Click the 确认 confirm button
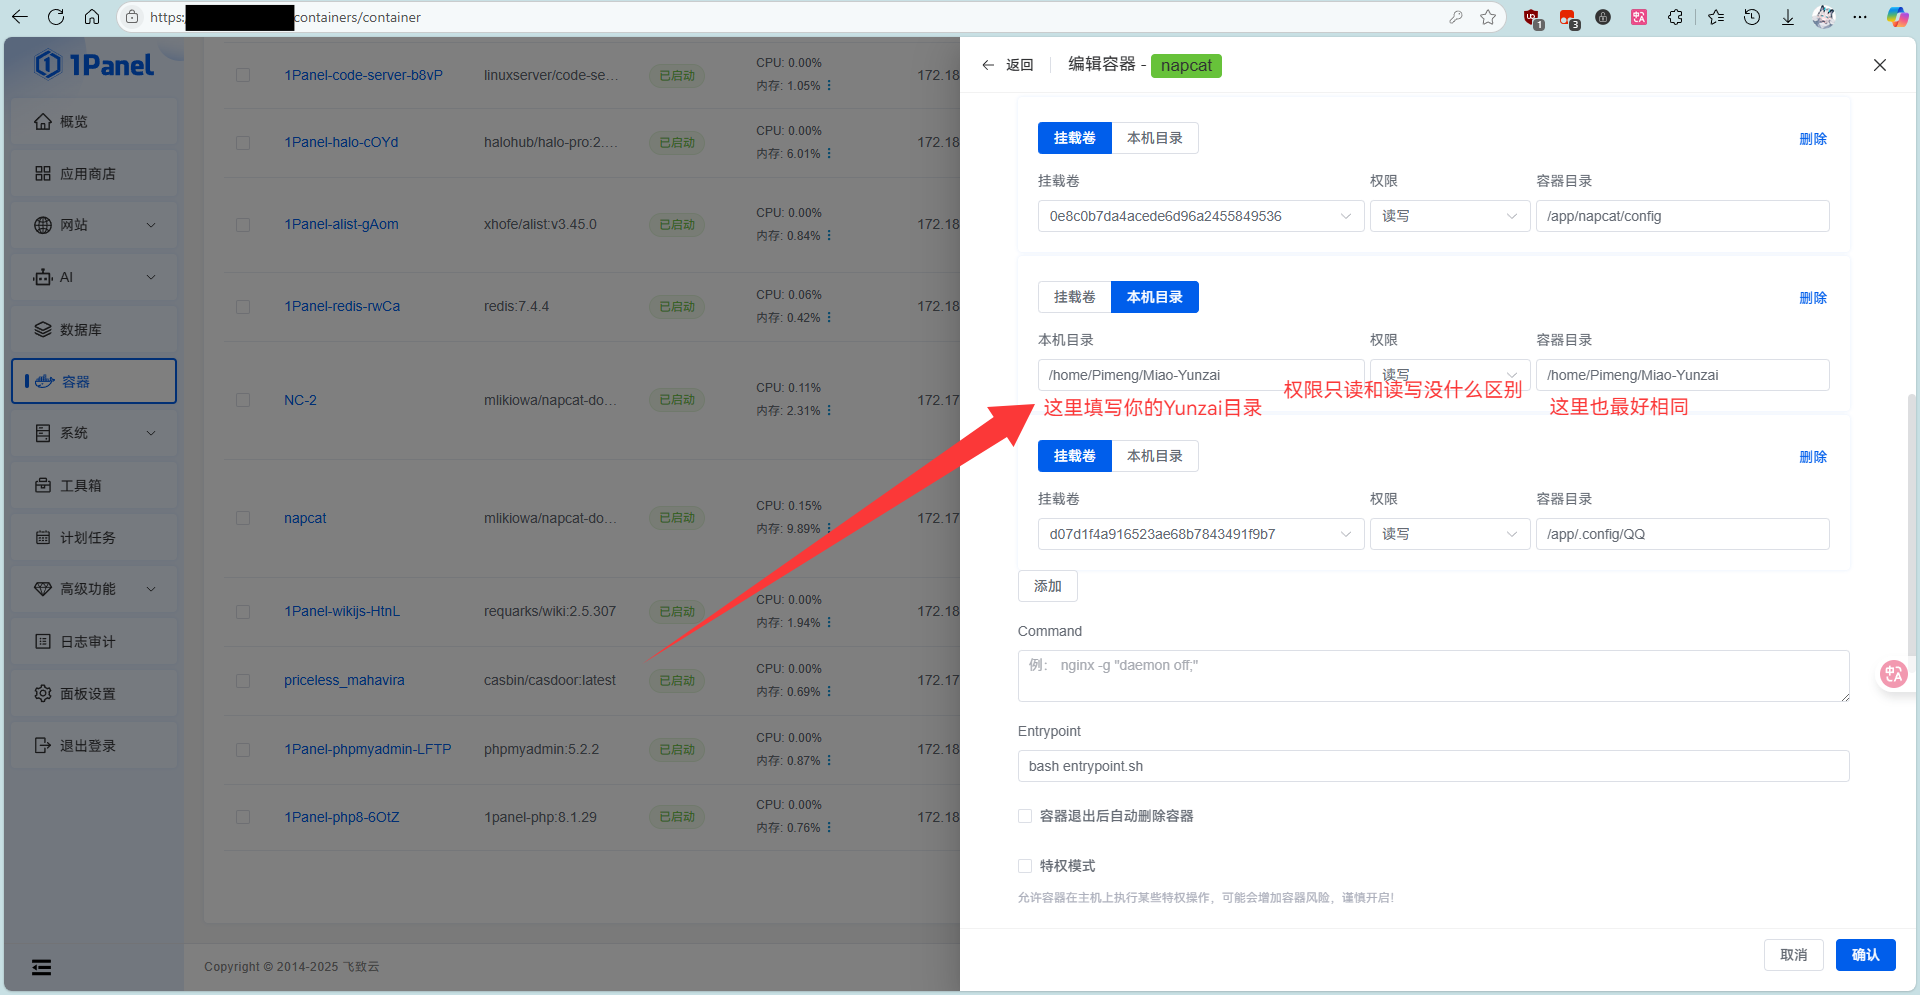The image size is (1920, 995). pos(1865,955)
